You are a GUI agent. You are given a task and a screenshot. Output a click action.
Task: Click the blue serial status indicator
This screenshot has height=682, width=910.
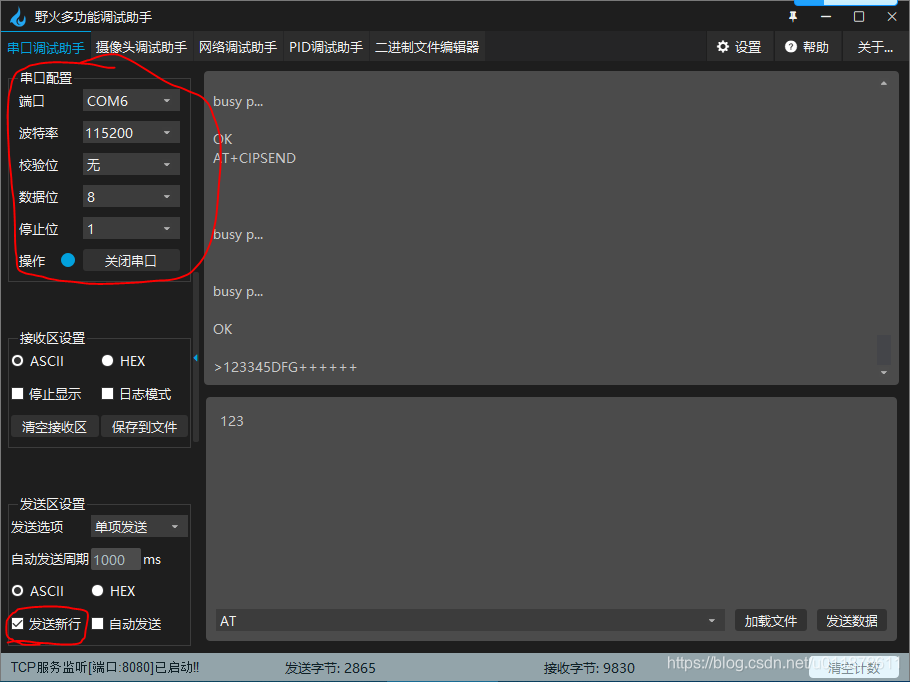pos(68,260)
